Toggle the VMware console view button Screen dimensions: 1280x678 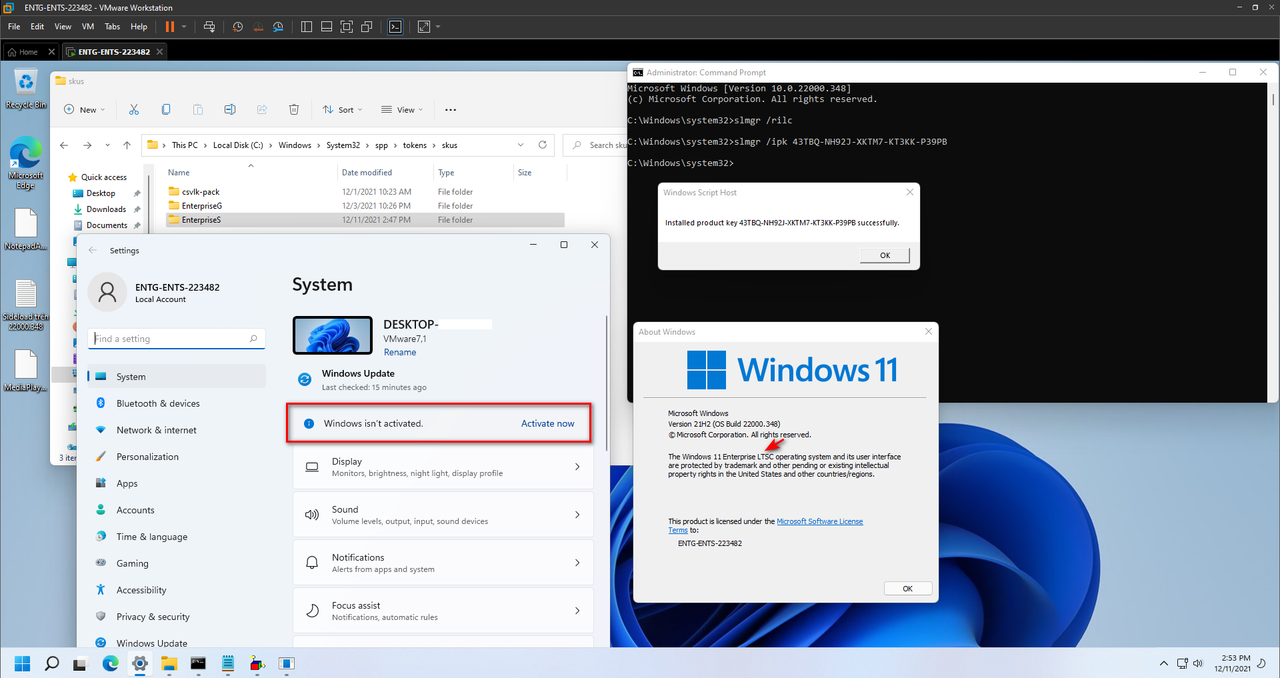(x=396, y=26)
